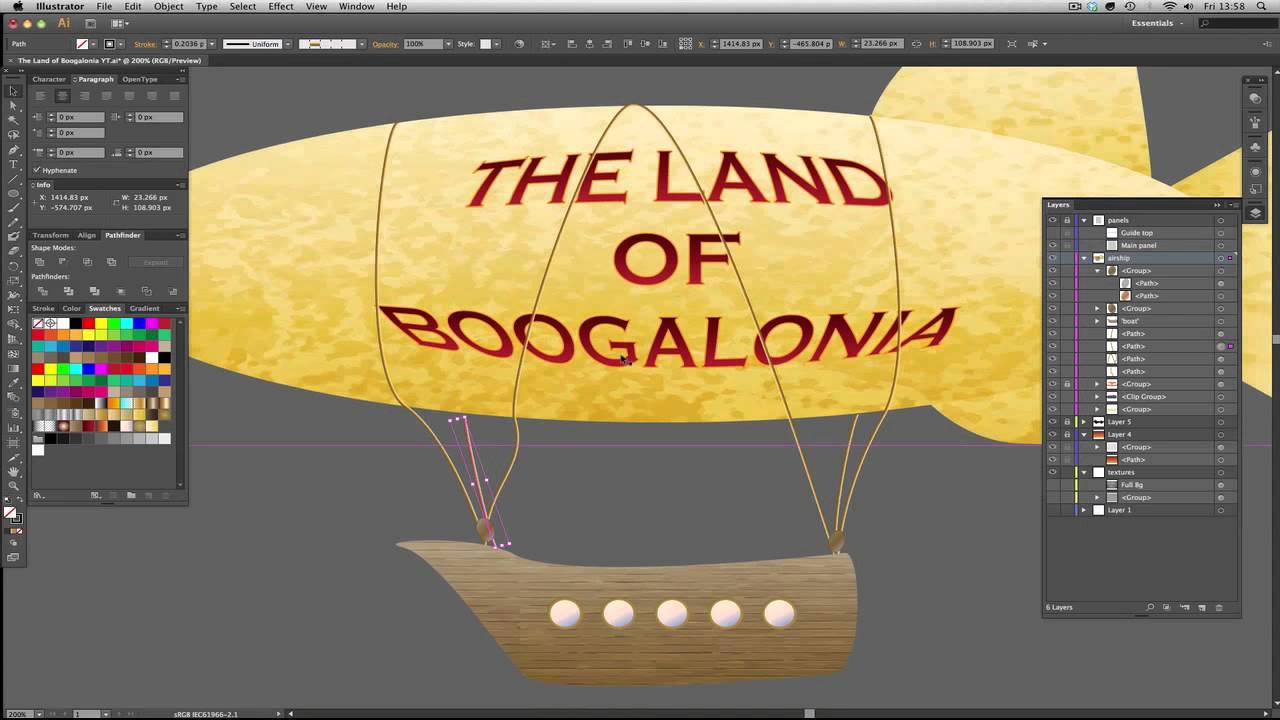Toggle visibility of 'boat' sublayer
The width and height of the screenshot is (1280, 720).
tap(1052, 321)
